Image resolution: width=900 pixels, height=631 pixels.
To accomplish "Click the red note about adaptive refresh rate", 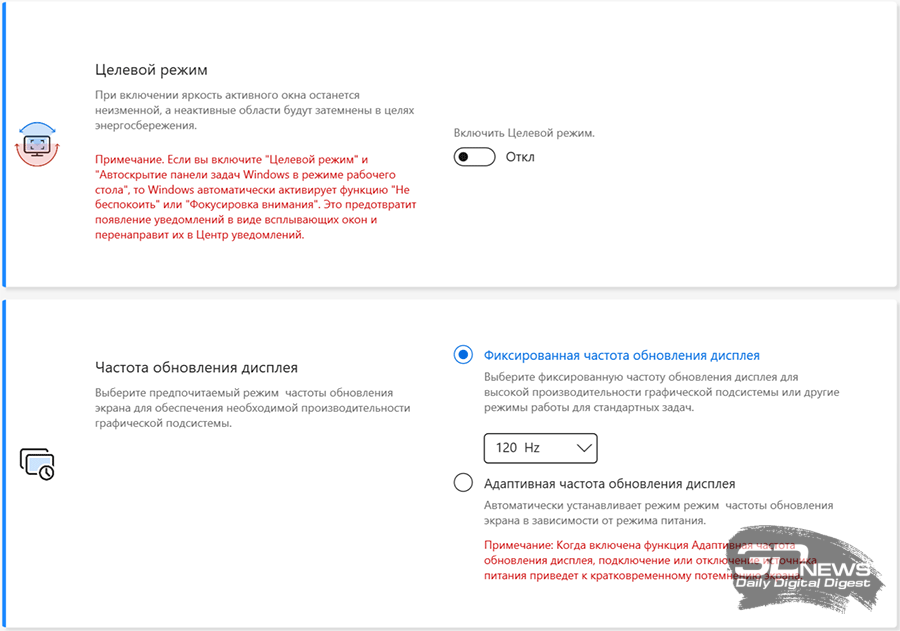I will (x=650, y=560).
